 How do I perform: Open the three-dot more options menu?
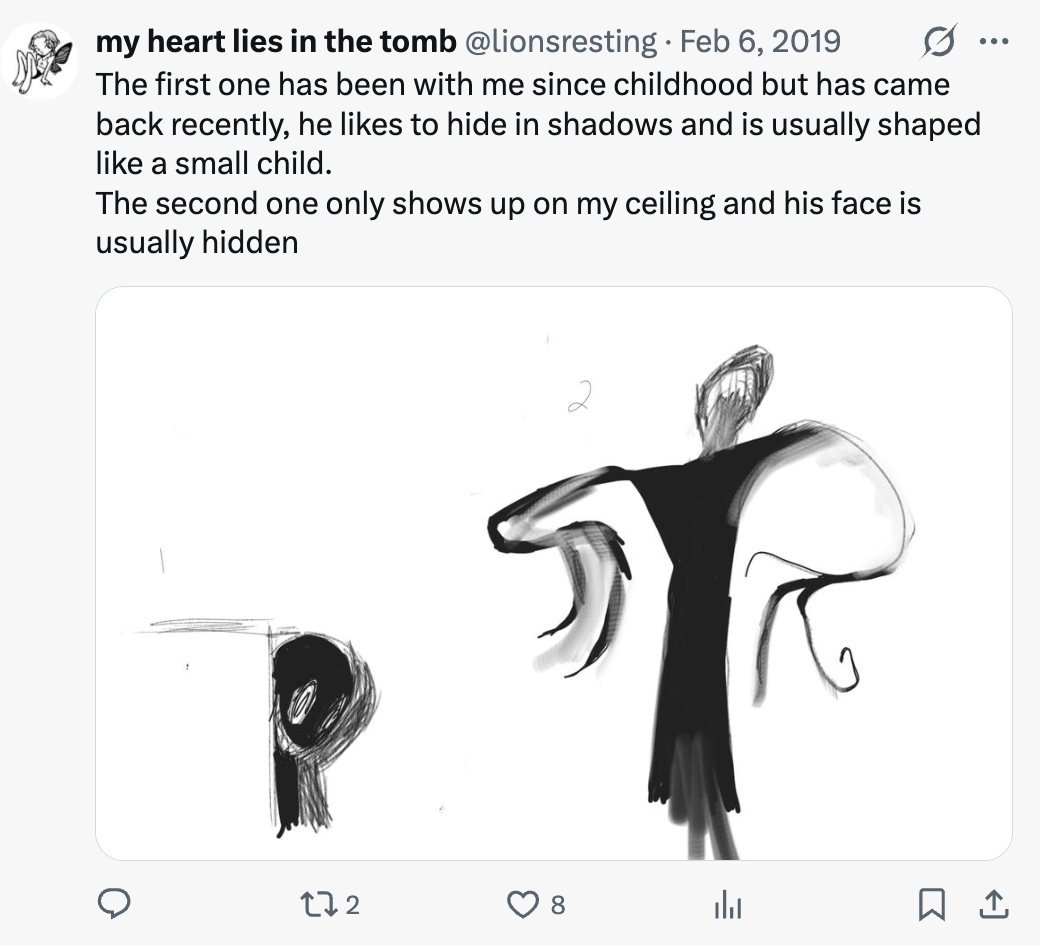click(x=991, y=43)
